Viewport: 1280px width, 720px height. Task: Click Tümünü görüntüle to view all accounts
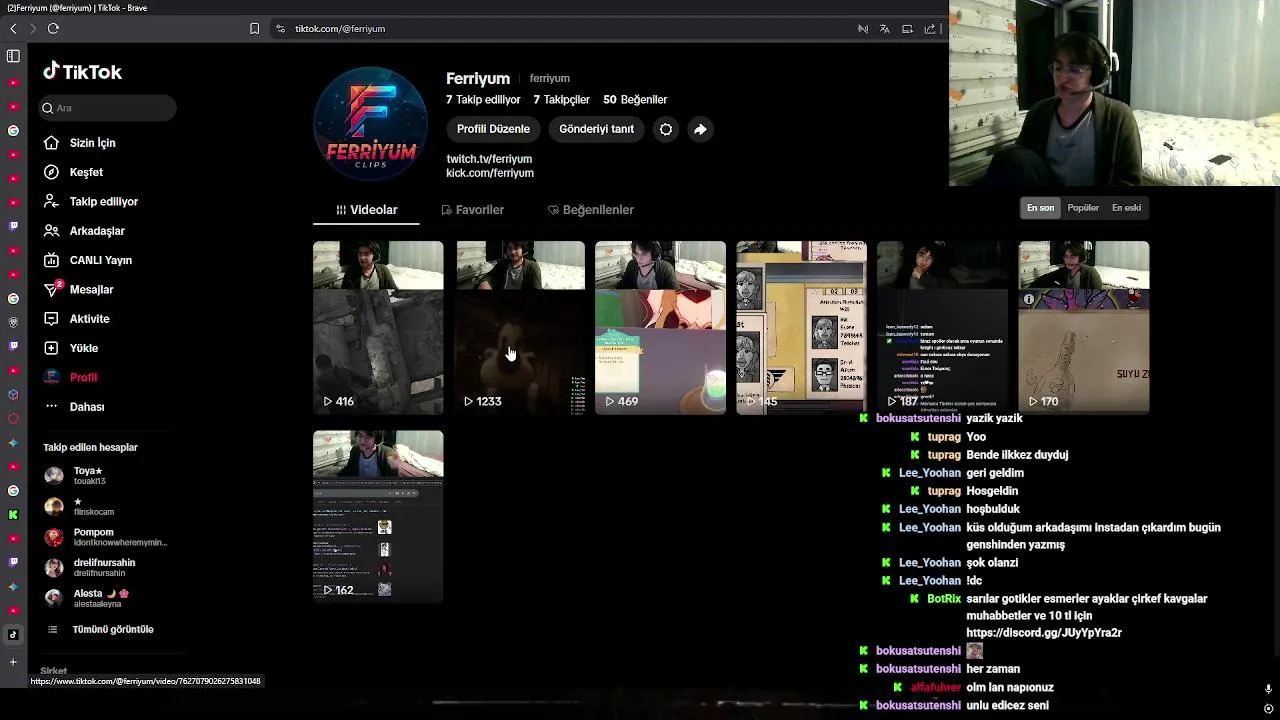(113, 630)
